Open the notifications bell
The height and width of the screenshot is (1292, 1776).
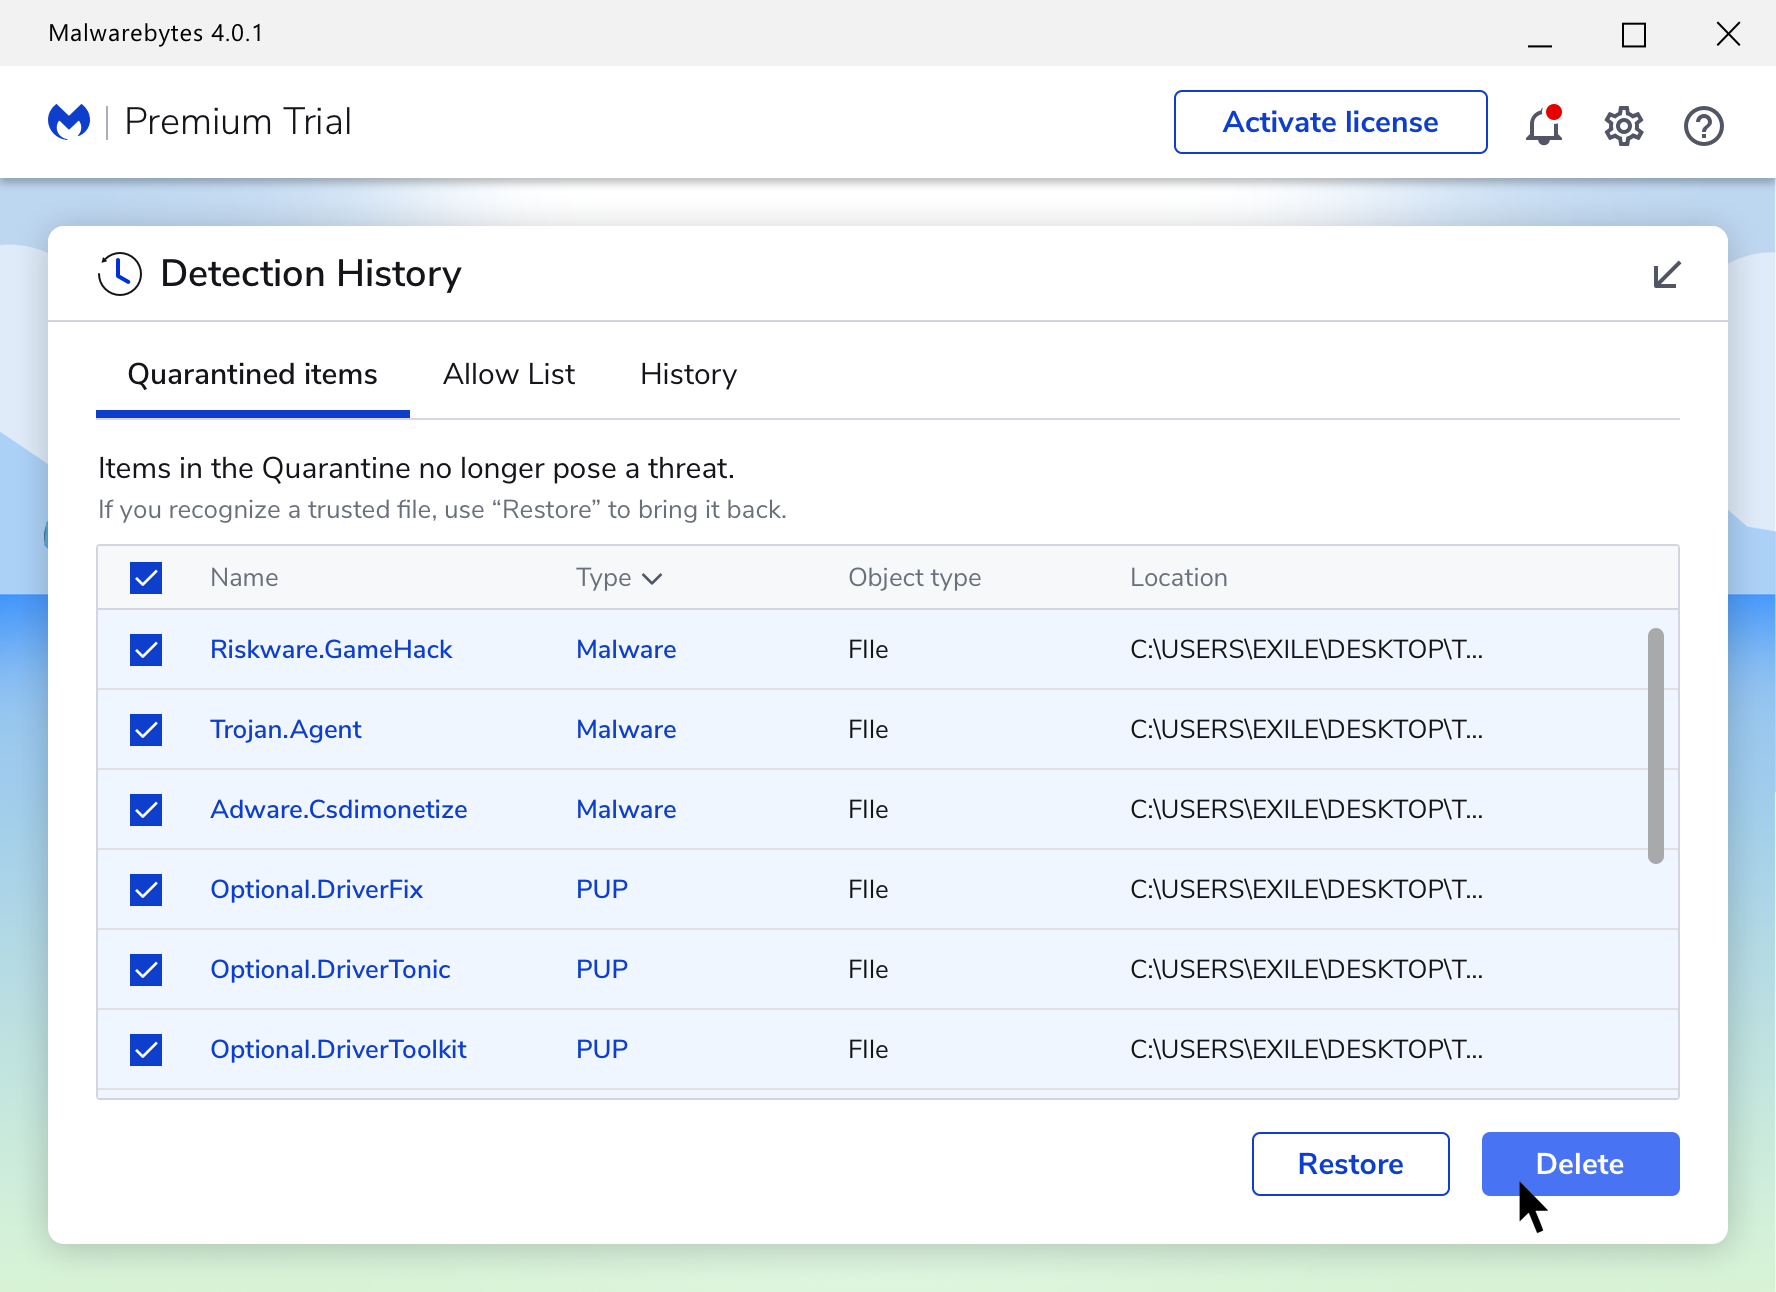(x=1544, y=126)
